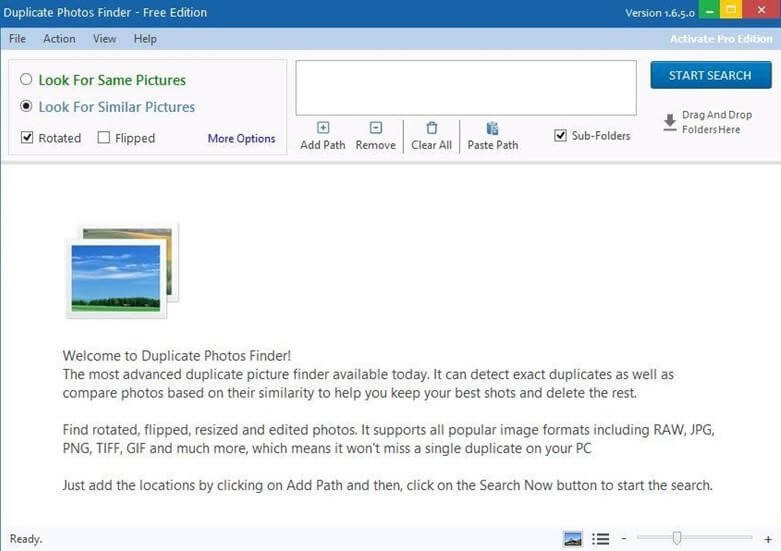
Task: Open the File menu
Action: pos(17,39)
